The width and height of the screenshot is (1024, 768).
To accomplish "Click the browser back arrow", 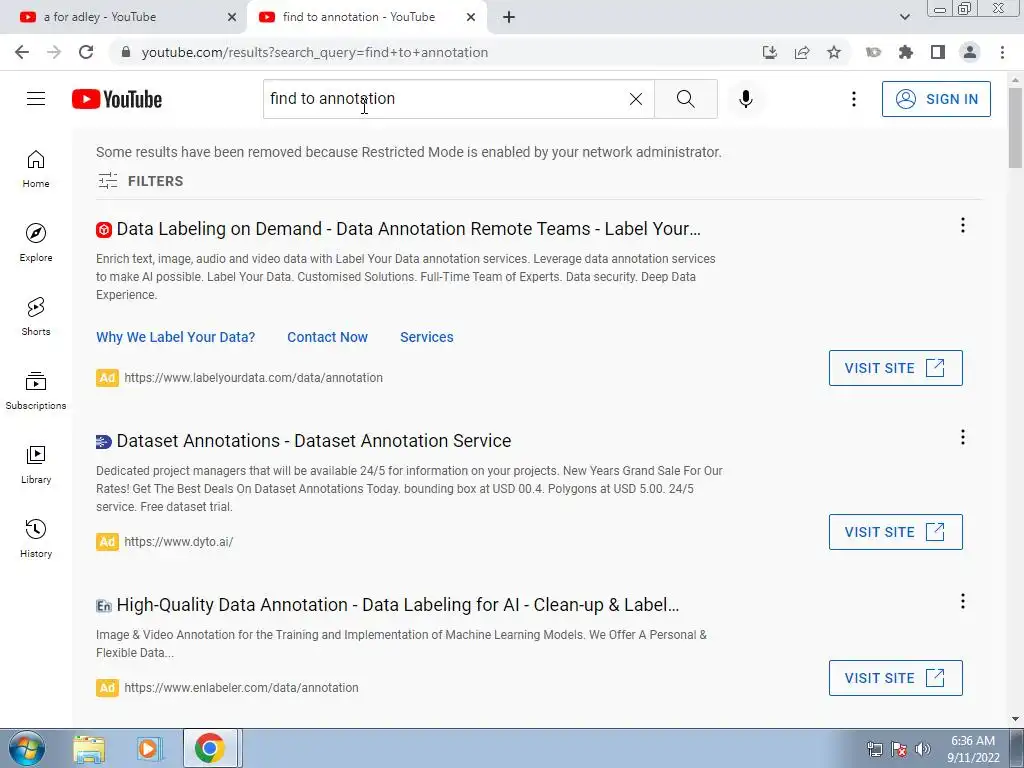I will 22,52.
